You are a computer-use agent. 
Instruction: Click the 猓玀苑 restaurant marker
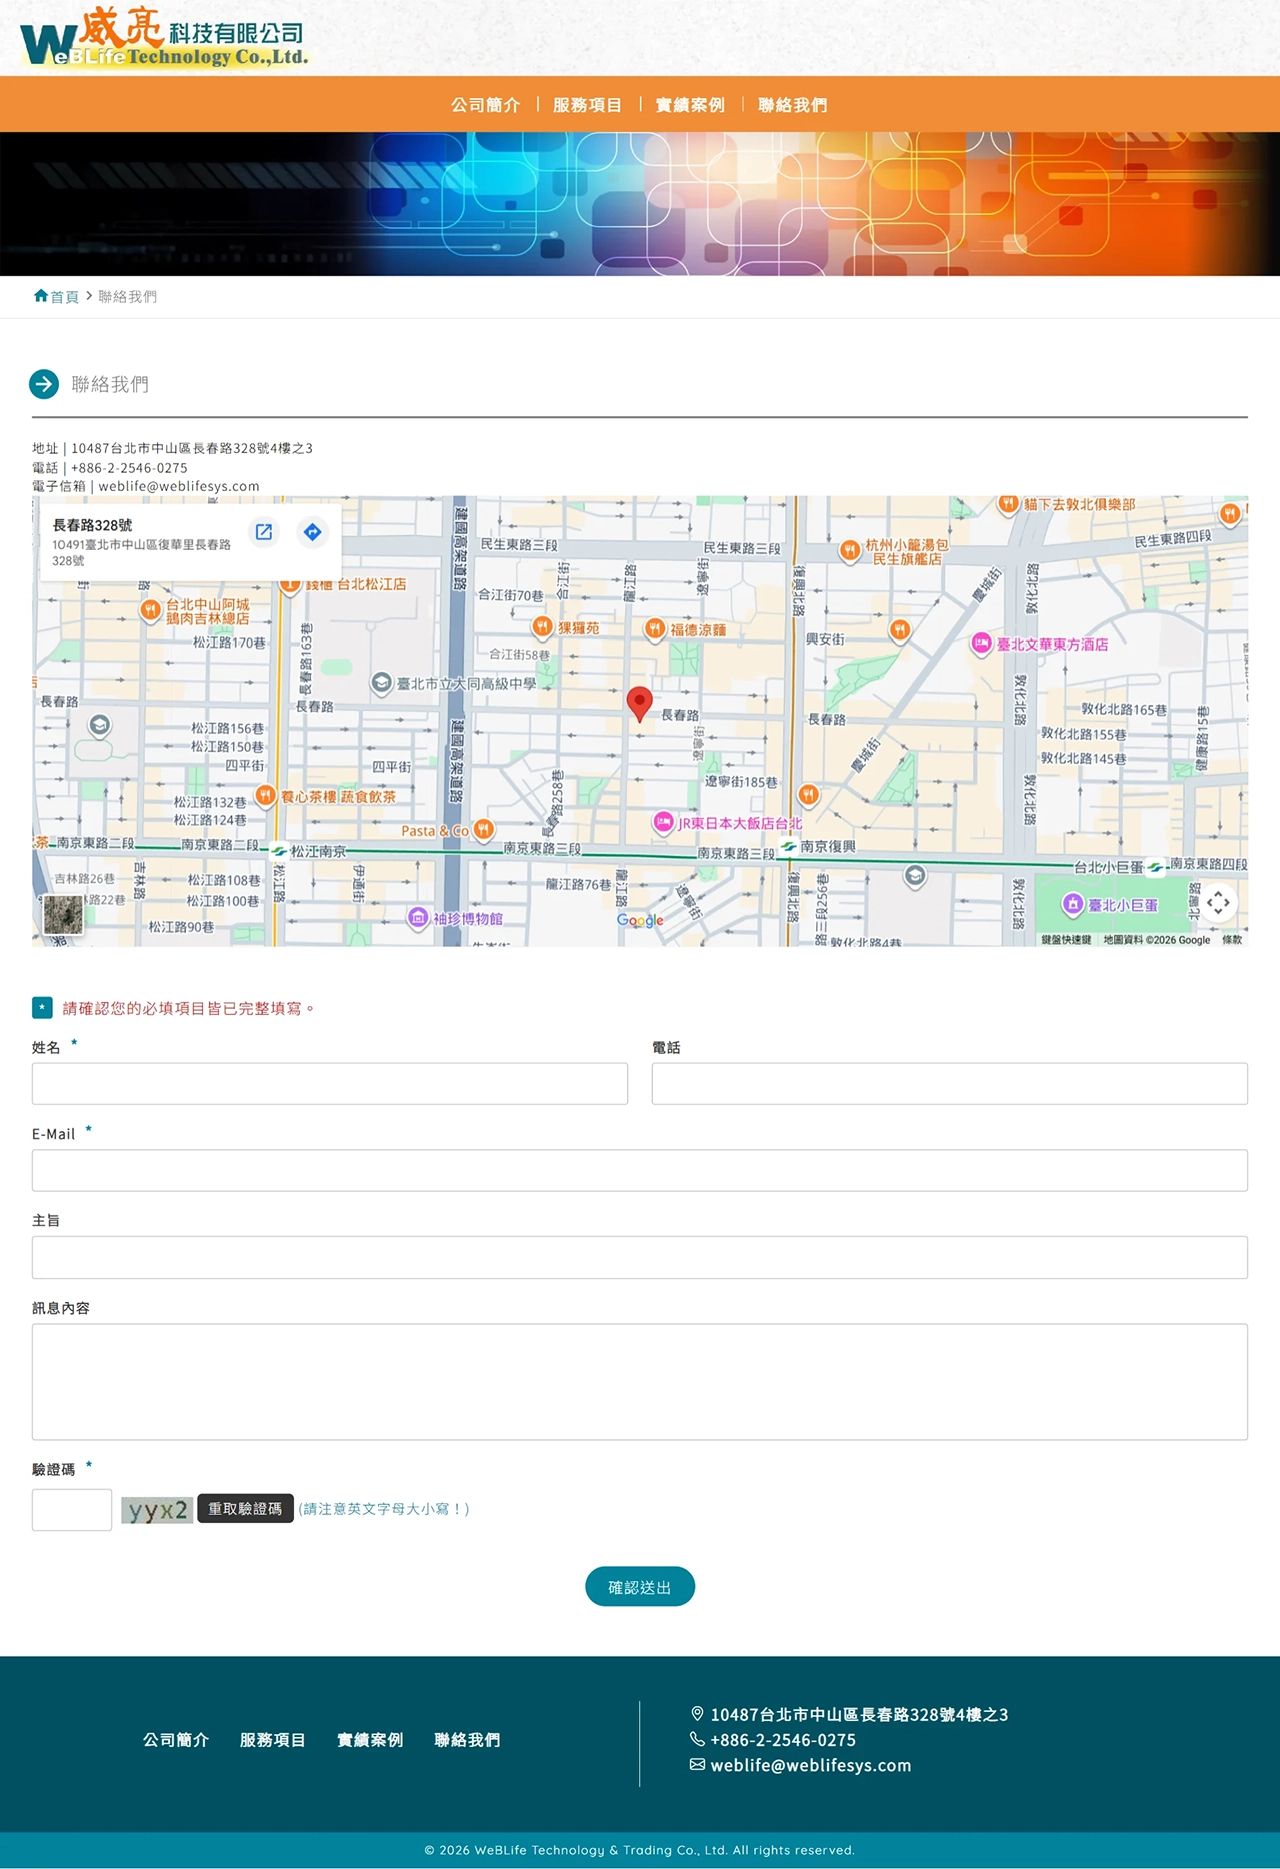[542, 627]
